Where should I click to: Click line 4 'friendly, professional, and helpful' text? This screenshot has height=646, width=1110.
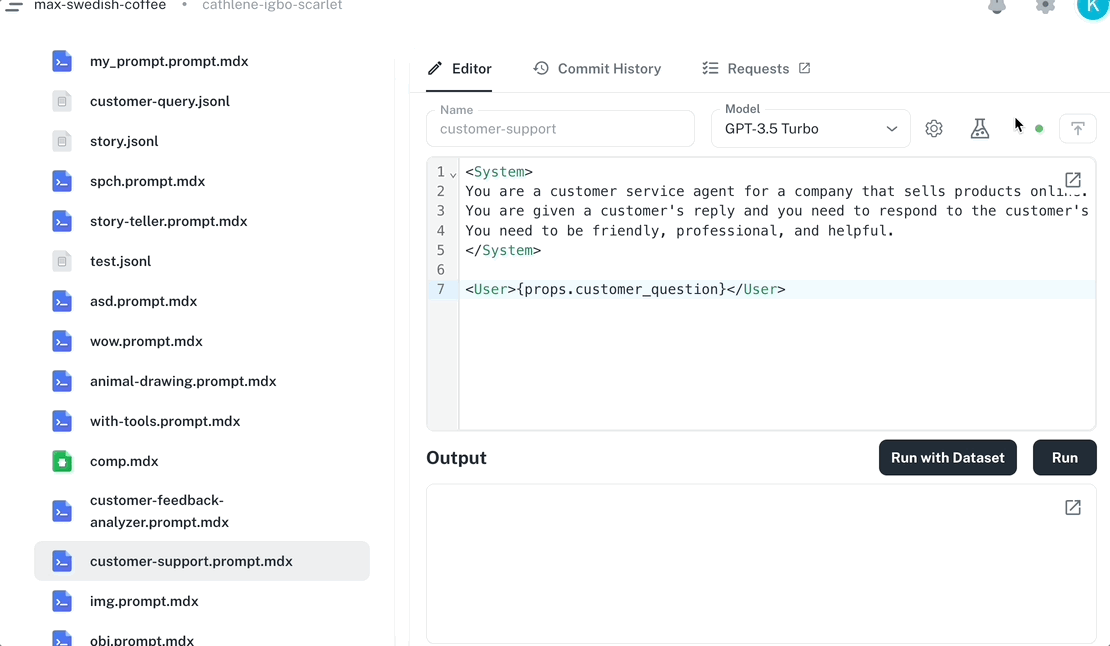pyautogui.click(x=743, y=231)
